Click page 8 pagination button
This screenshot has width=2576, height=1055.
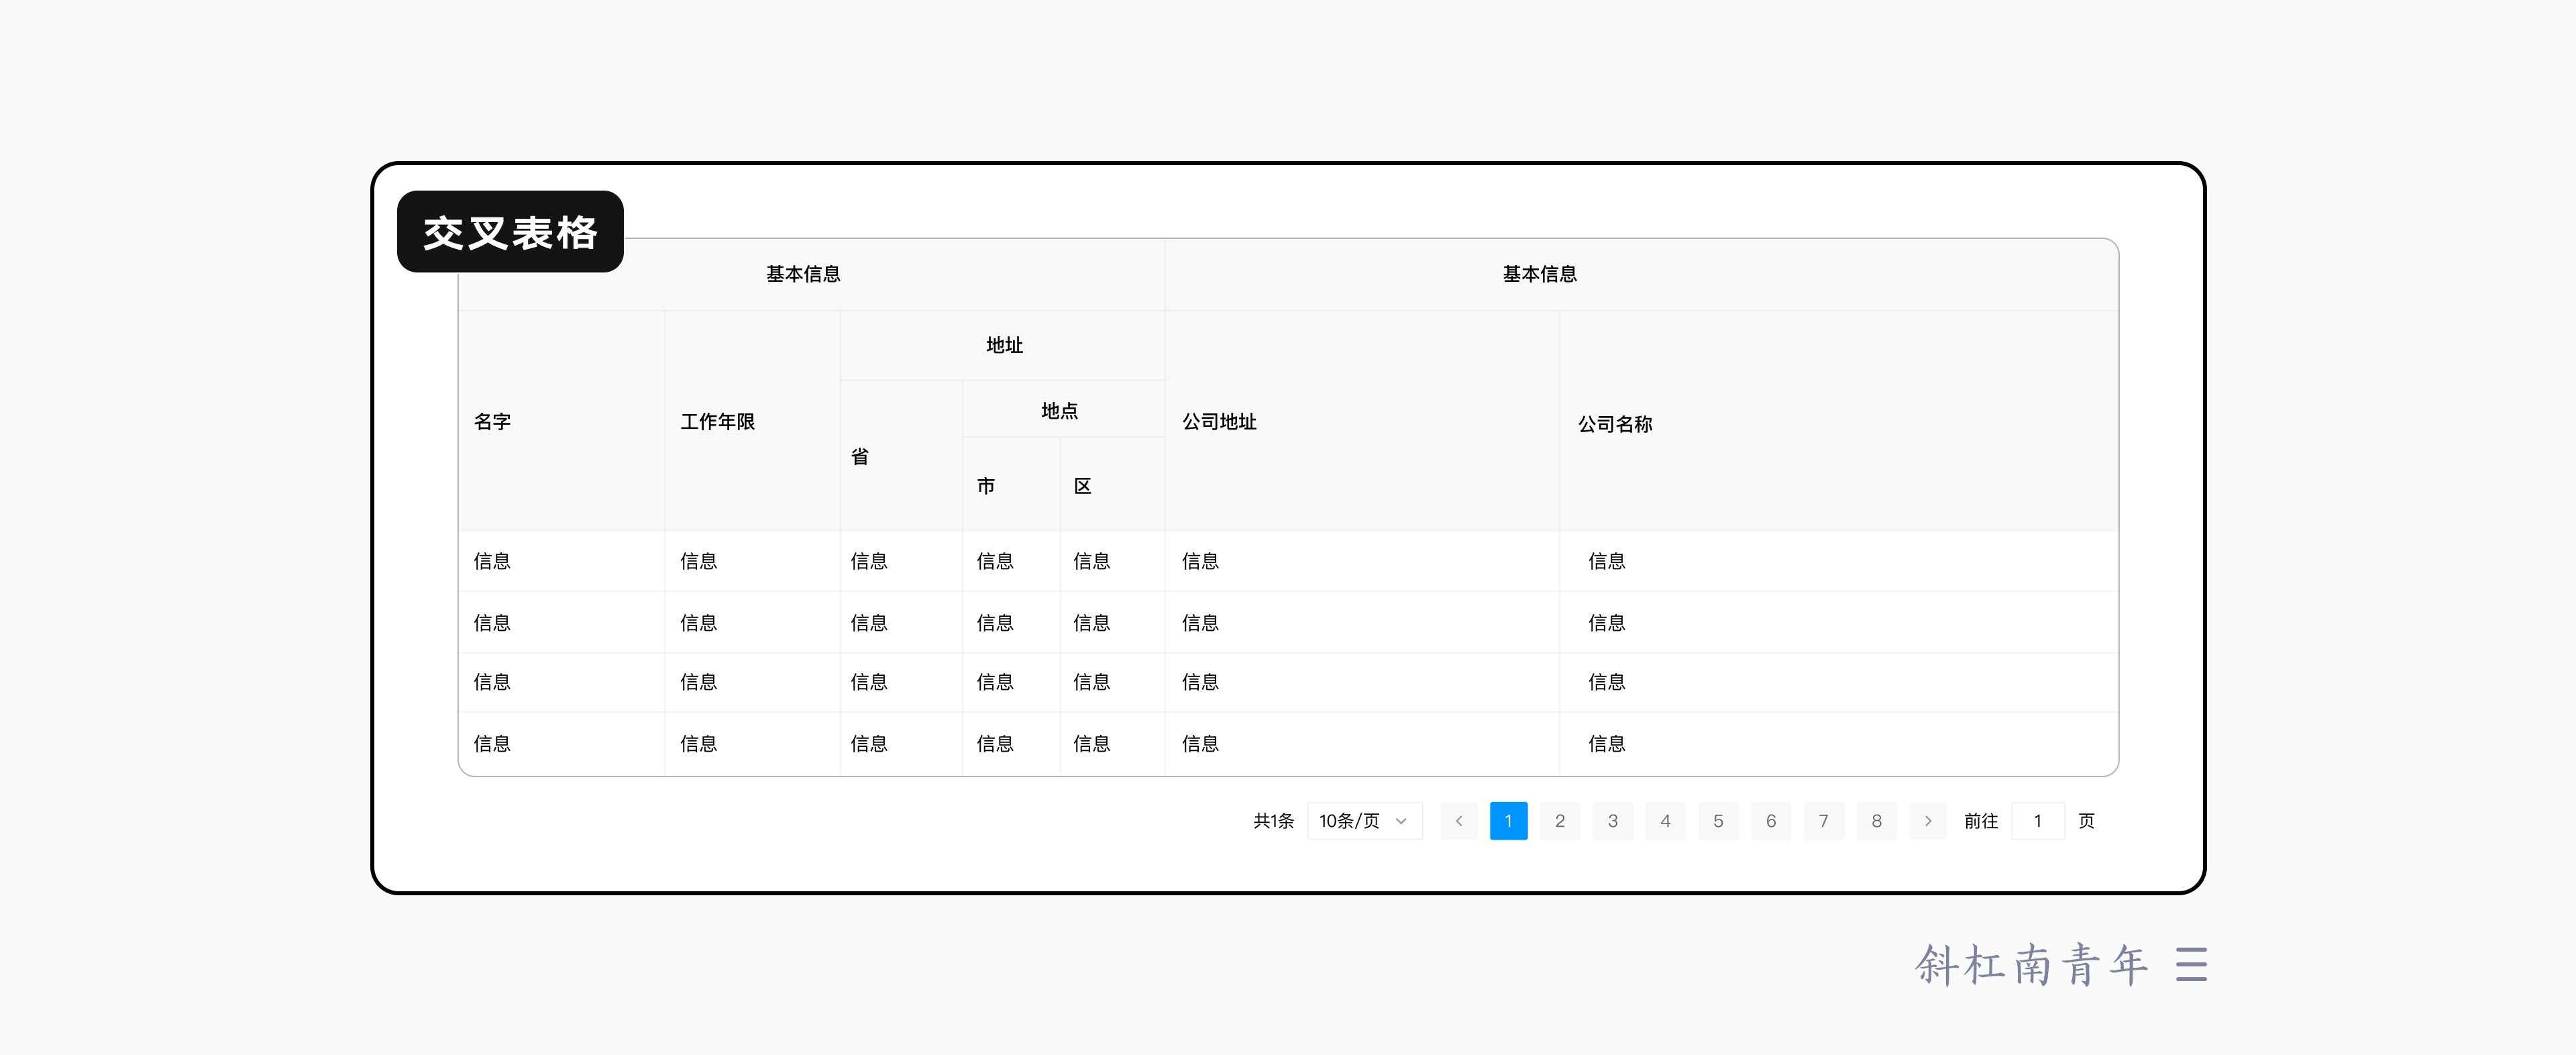click(1877, 820)
